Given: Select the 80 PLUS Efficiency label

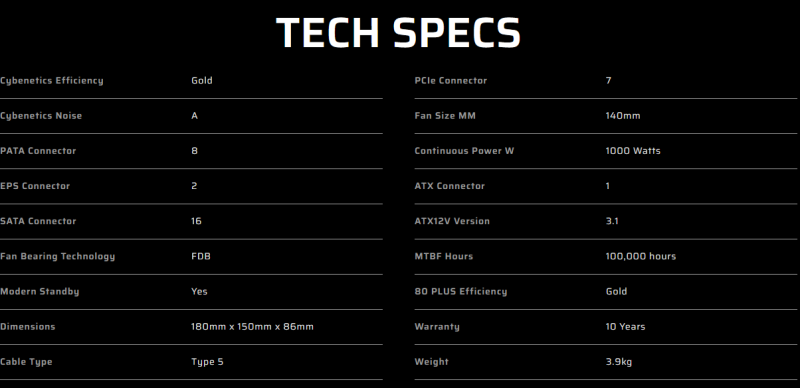Looking at the screenshot, I should pos(461,292).
